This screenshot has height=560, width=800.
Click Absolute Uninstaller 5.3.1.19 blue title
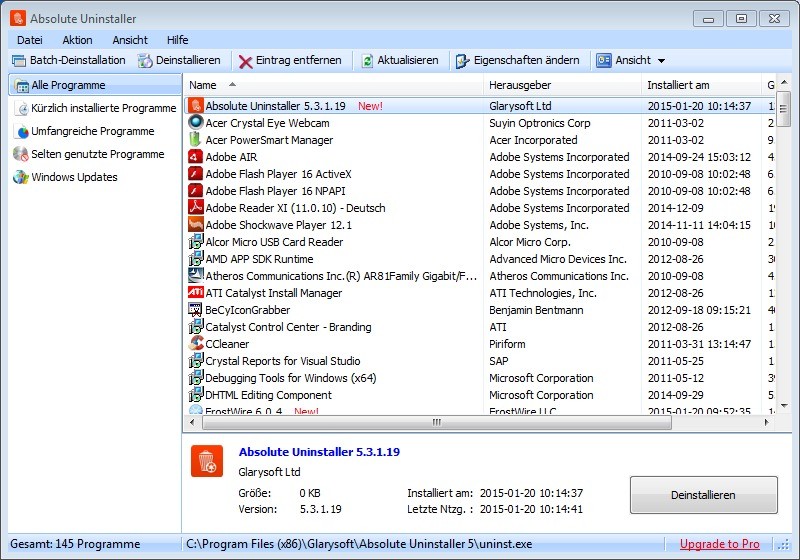click(319, 452)
